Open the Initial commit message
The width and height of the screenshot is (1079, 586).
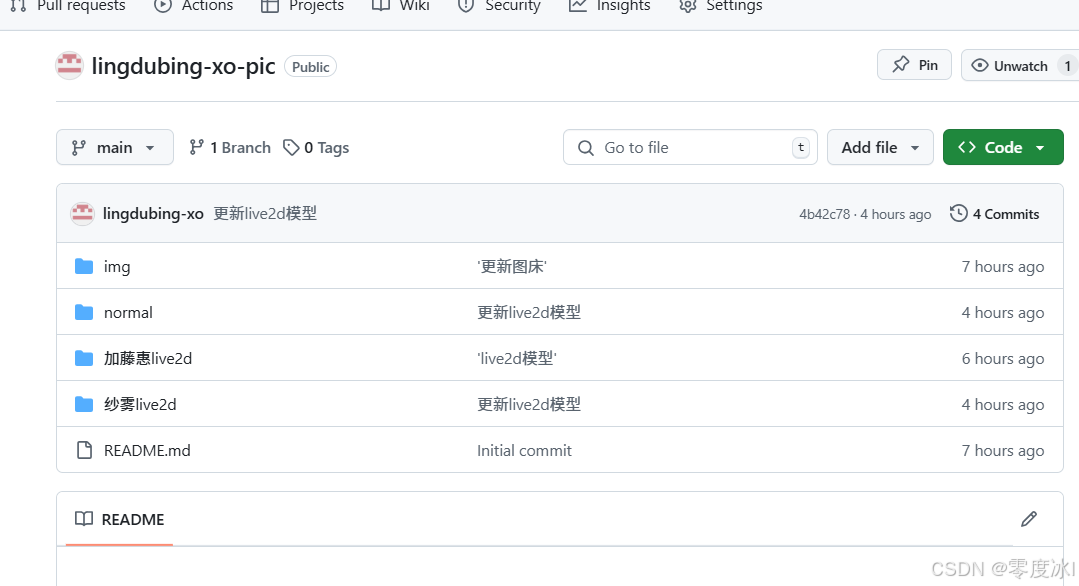pyautogui.click(x=524, y=451)
